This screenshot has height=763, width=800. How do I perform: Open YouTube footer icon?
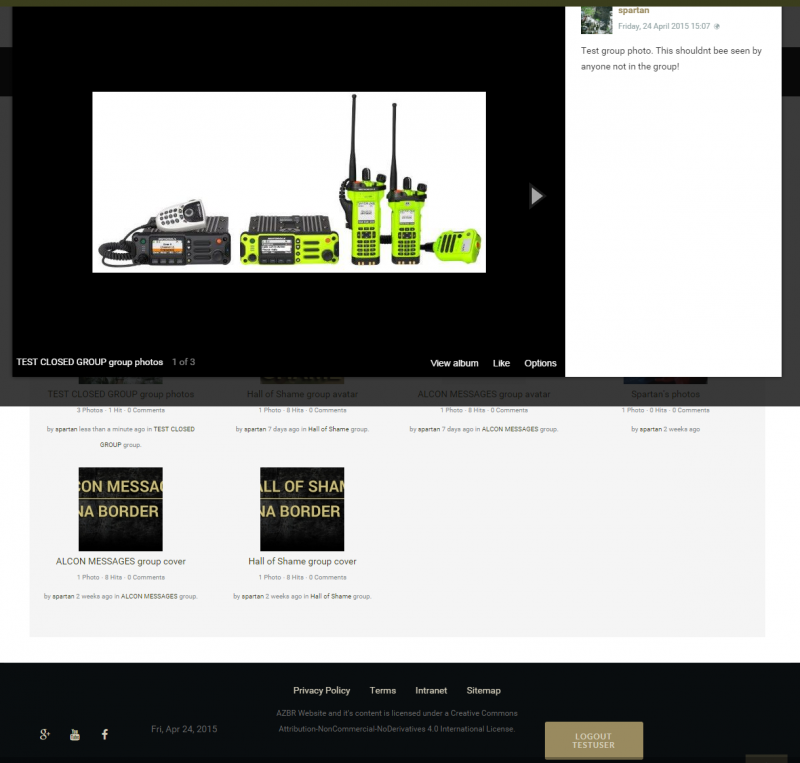point(75,734)
